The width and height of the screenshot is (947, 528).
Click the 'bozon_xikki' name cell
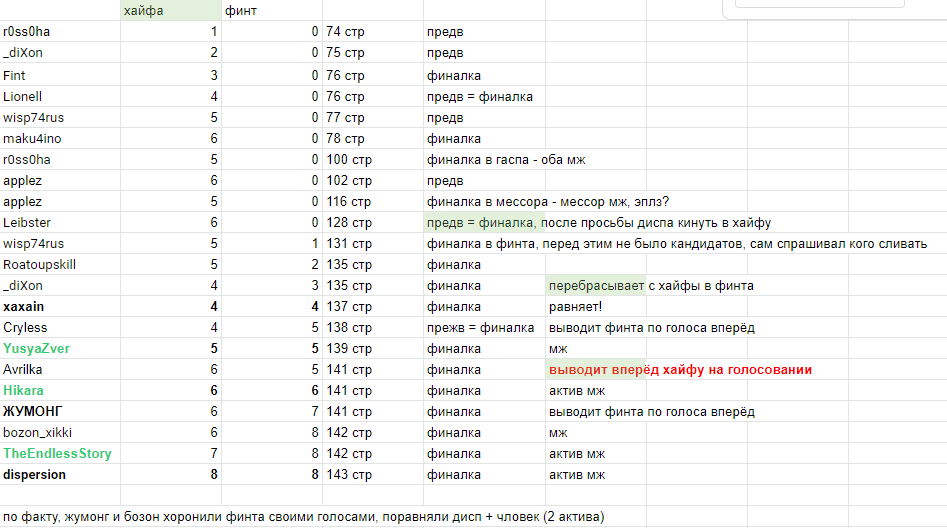pos(60,432)
